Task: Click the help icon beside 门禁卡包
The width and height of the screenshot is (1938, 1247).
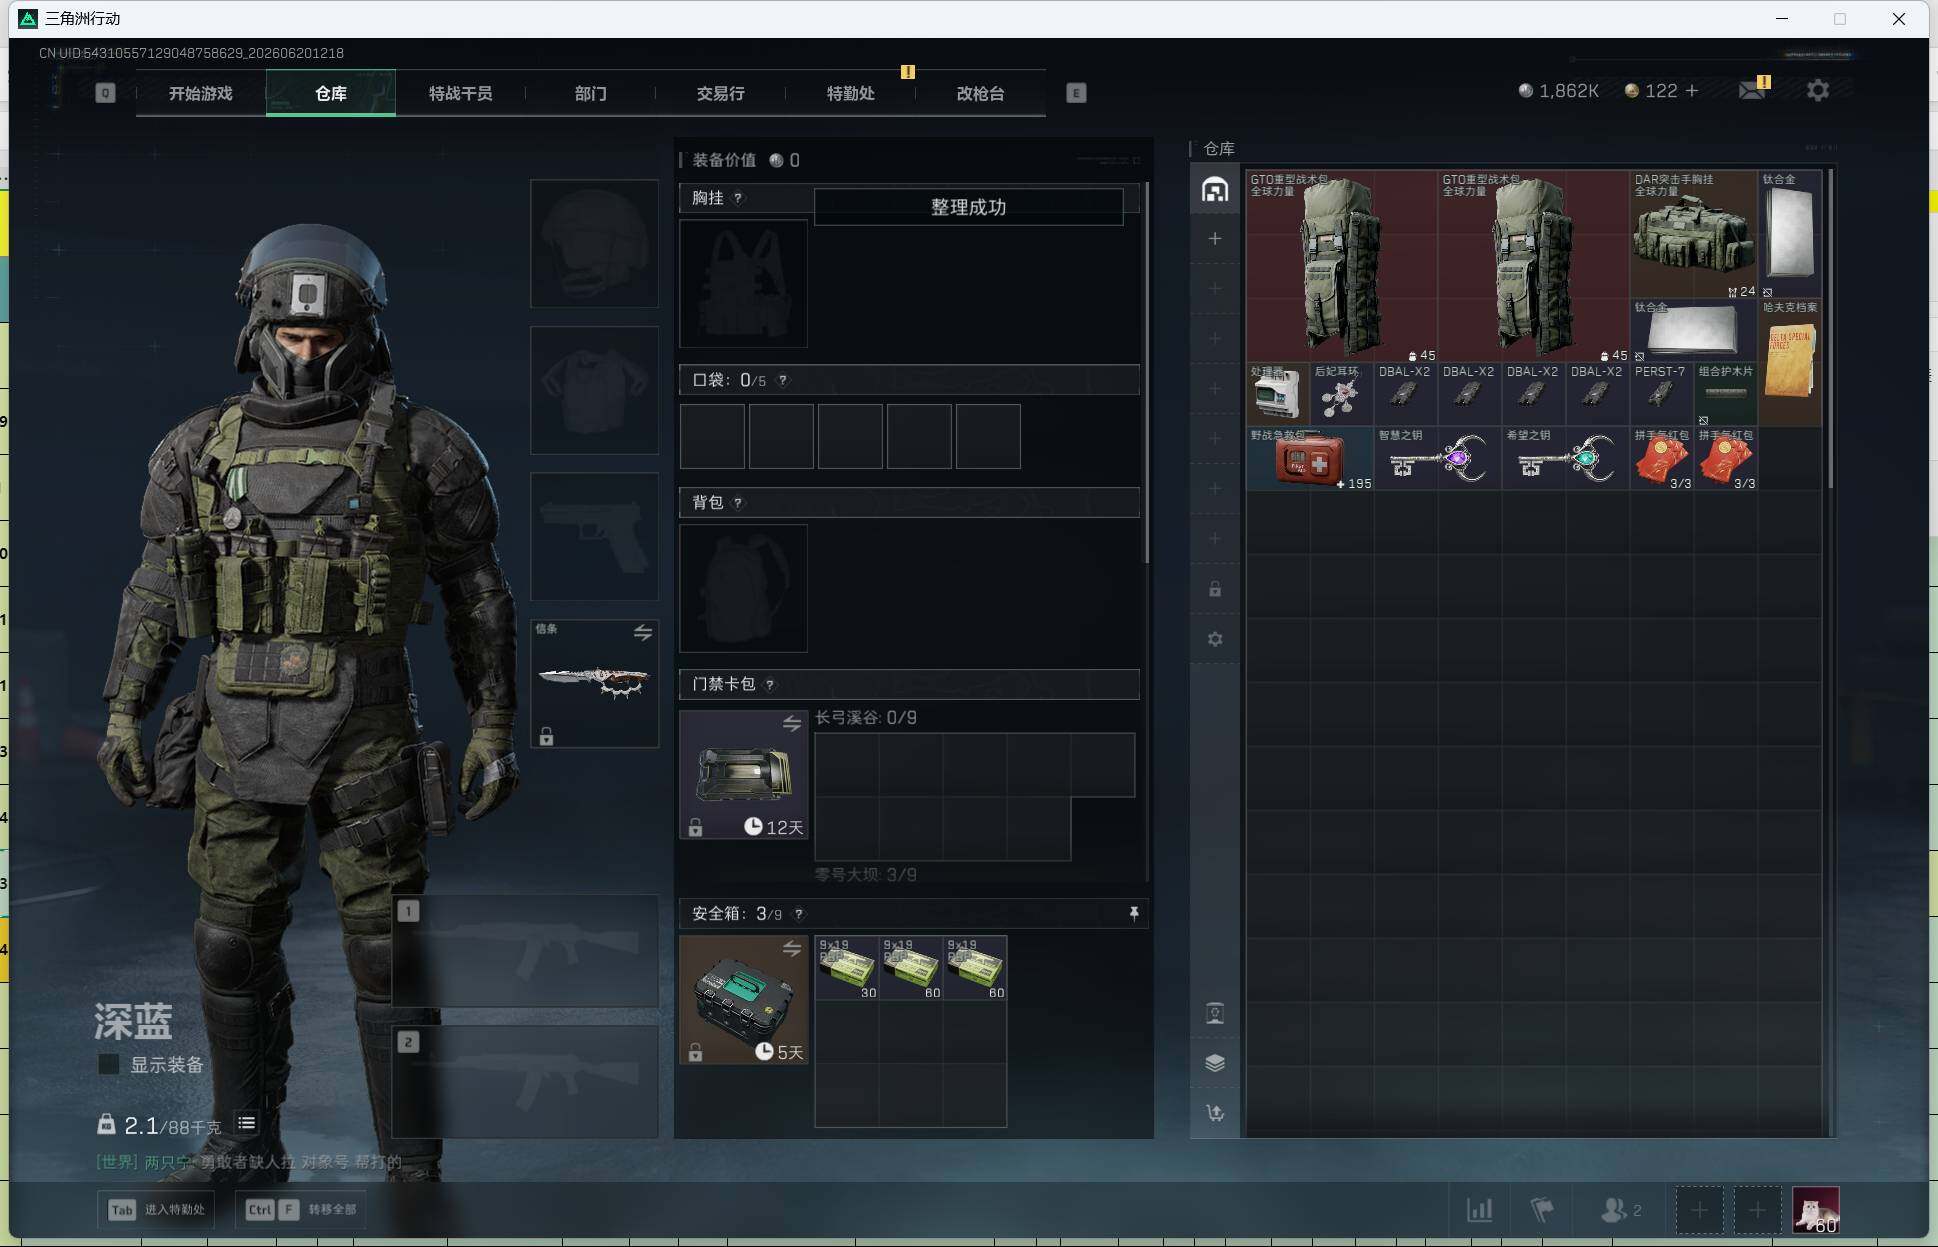Action: pyautogui.click(x=769, y=684)
